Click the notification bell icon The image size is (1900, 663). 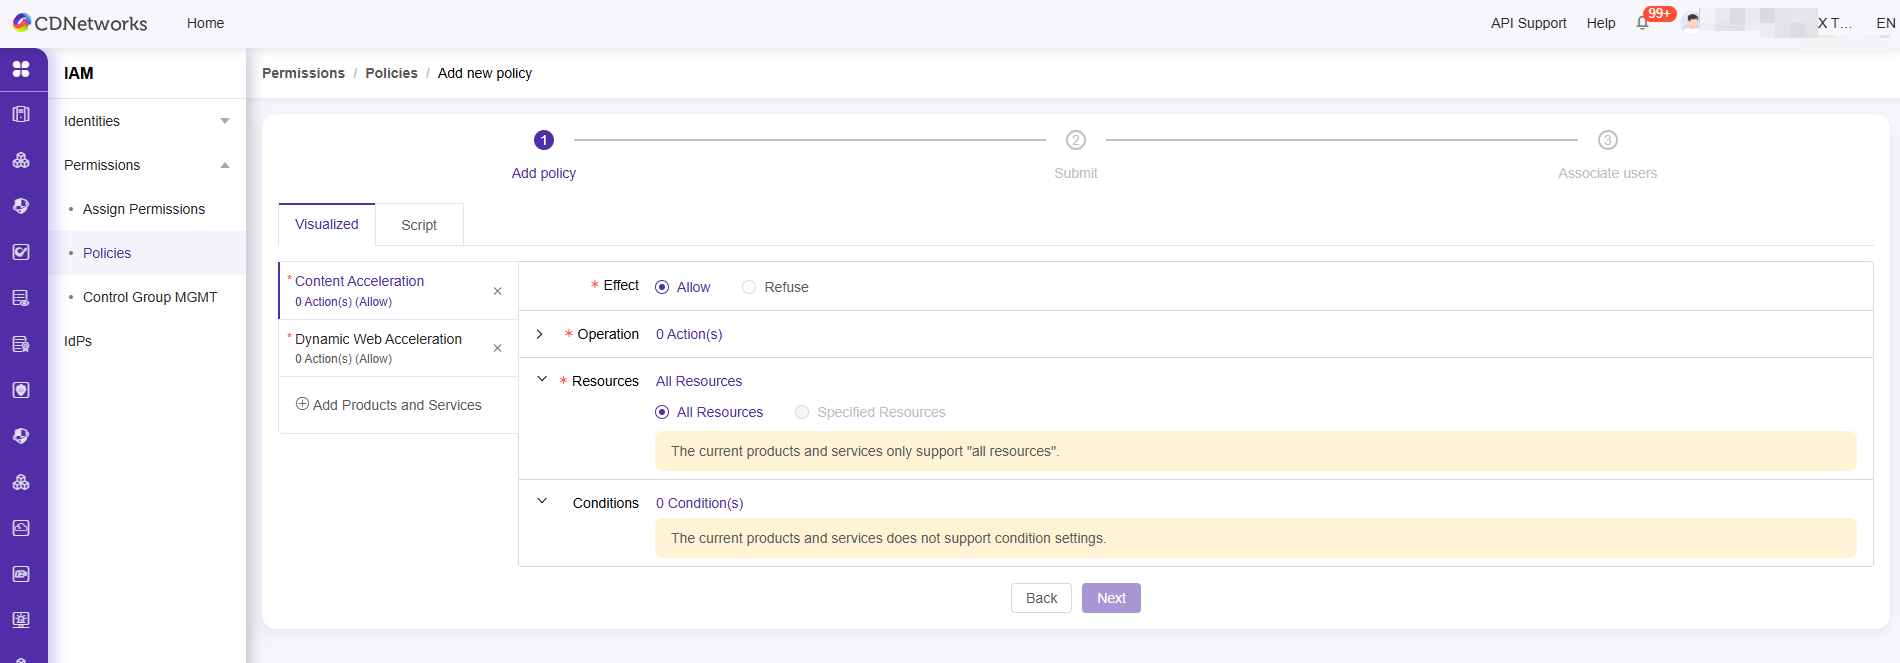click(1642, 23)
